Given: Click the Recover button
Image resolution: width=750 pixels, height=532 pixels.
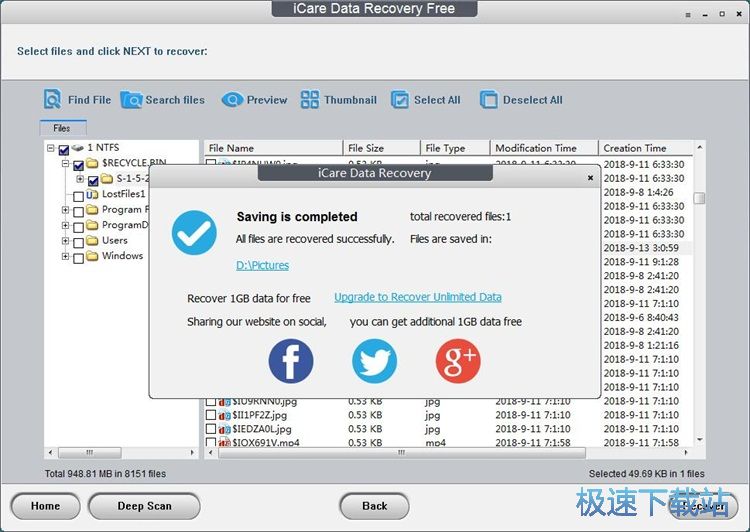Looking at the screenshot, I should (x=703, y=506).
